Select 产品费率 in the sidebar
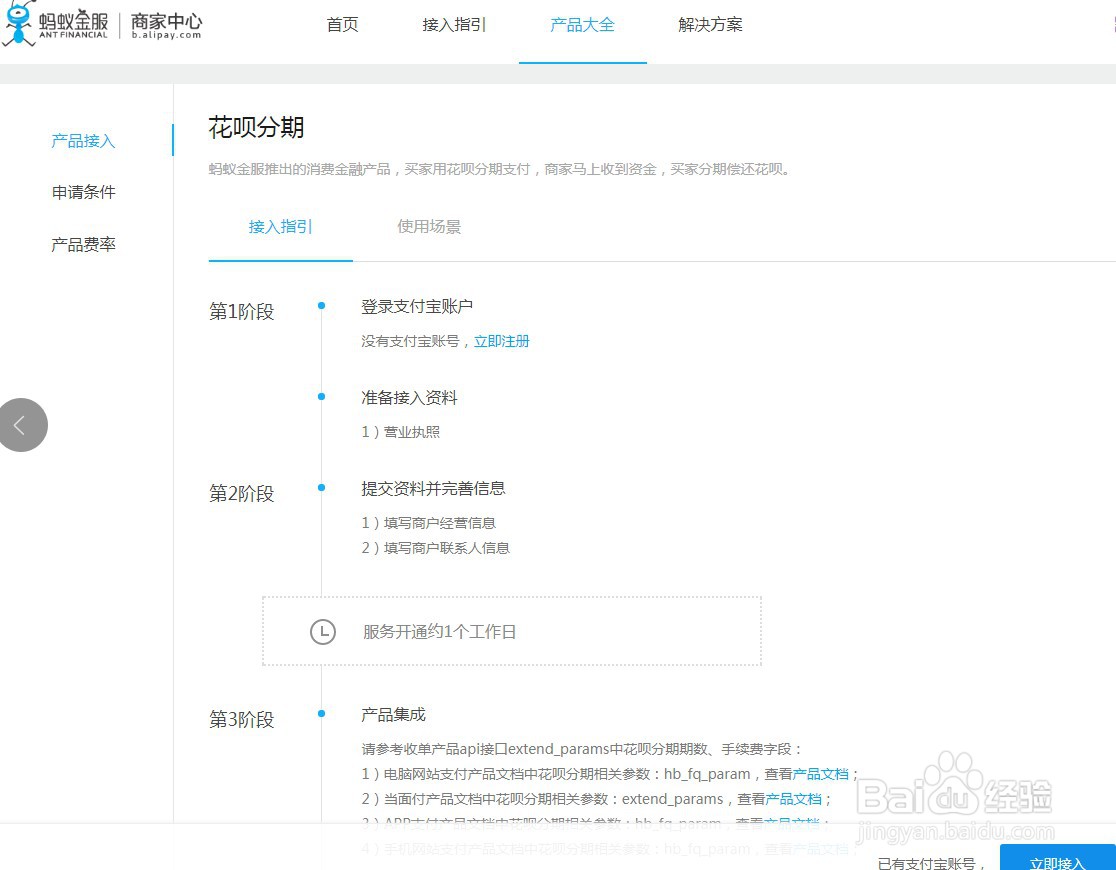Image resolution: width=1116 pixels, height=870 pixels. 83,245
